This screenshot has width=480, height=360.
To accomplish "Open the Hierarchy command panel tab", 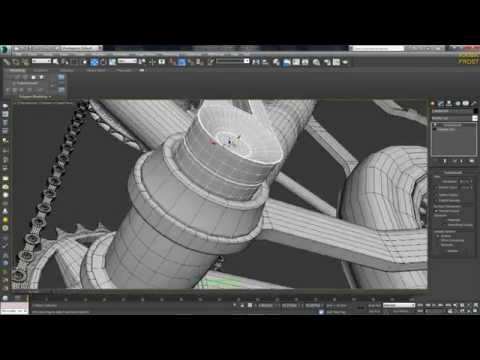I will [x=449, y=103].
